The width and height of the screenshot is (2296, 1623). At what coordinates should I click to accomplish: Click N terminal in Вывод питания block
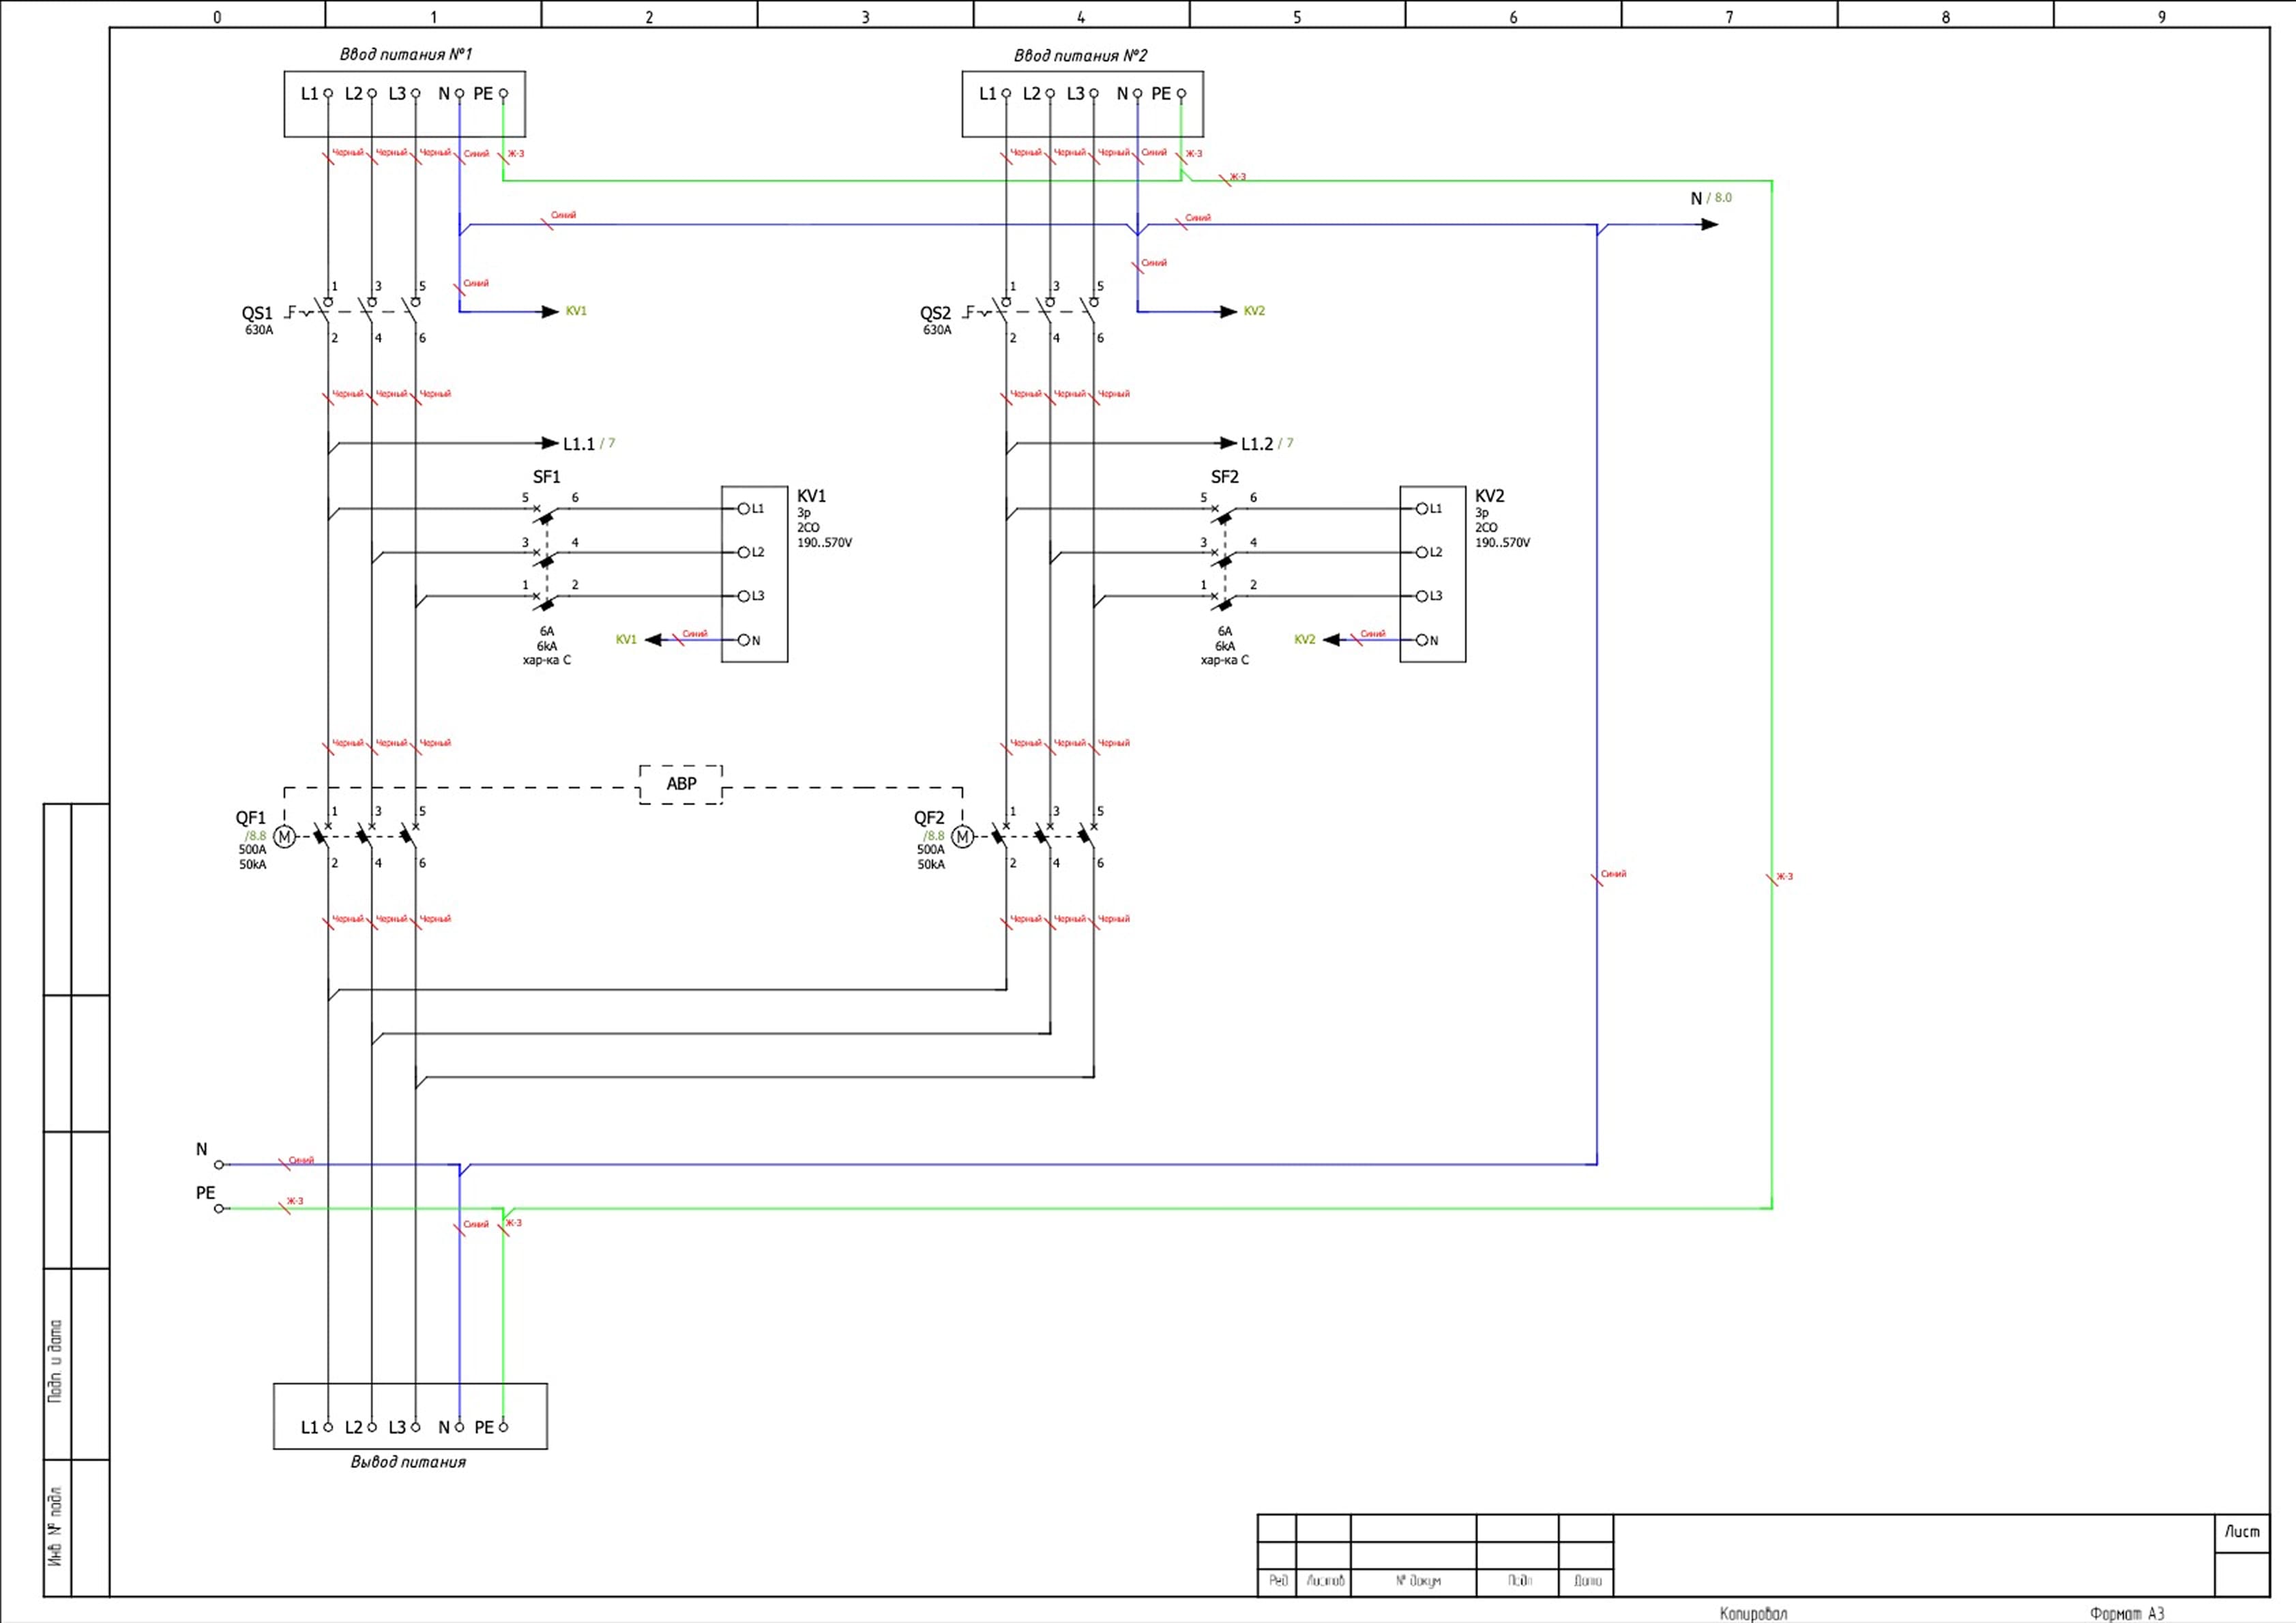[x=459, y=1427]
